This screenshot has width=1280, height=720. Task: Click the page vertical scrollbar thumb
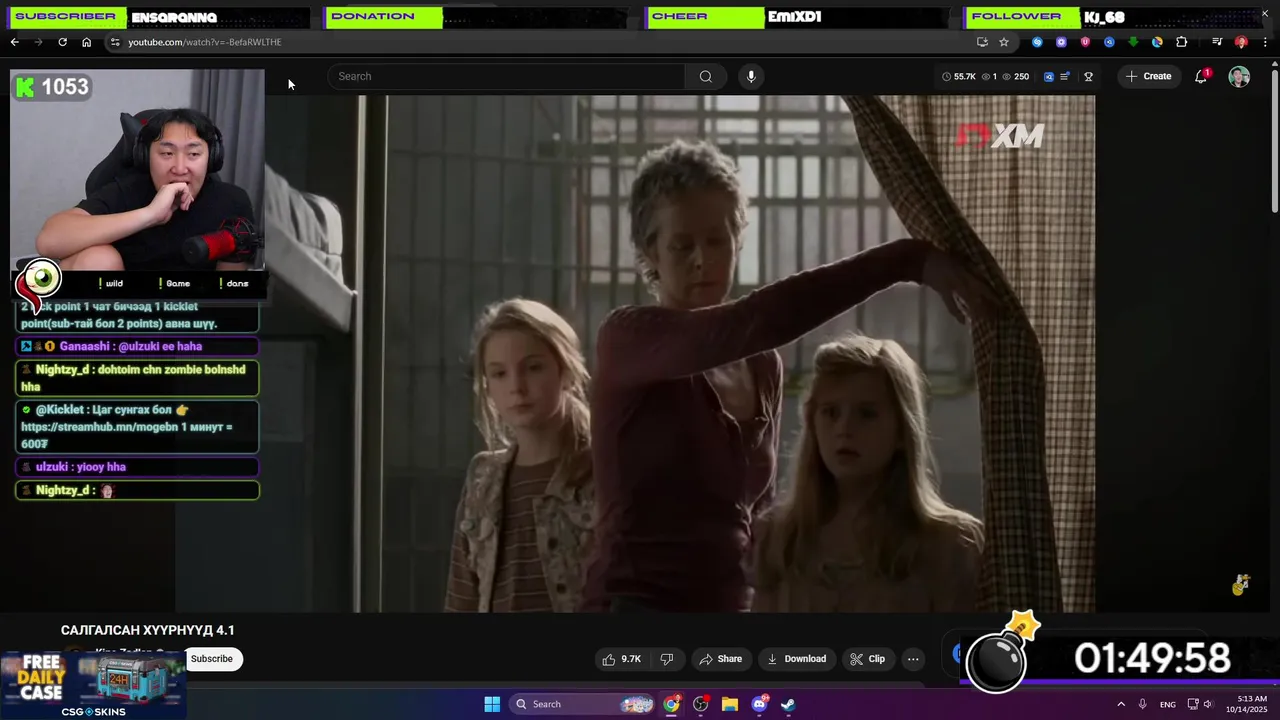point(1274,140)
